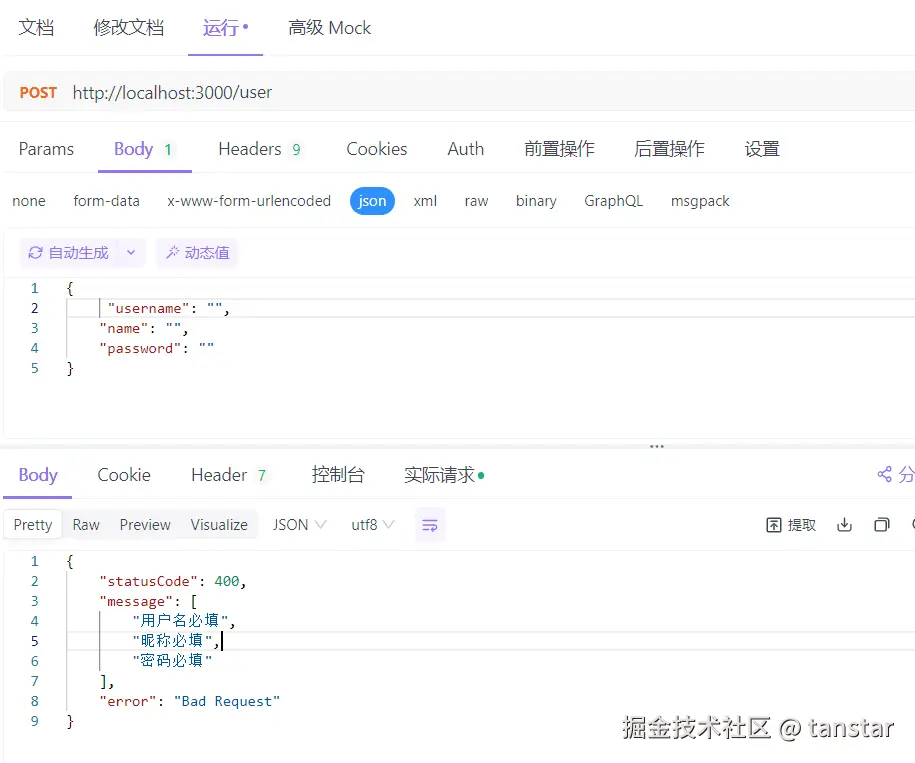Click the 动态值 dynamic value button

pyautogui.click(x=197, y=253)
